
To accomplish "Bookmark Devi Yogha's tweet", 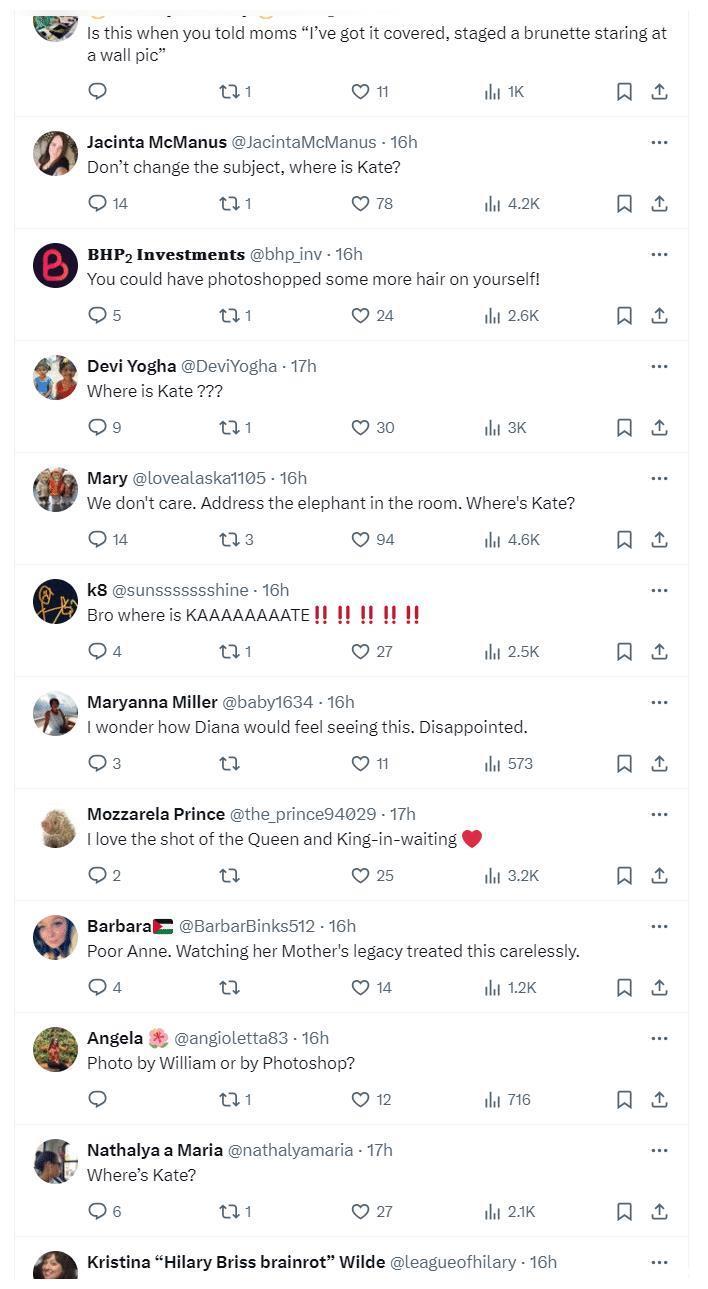I will (x=624, y=428).
